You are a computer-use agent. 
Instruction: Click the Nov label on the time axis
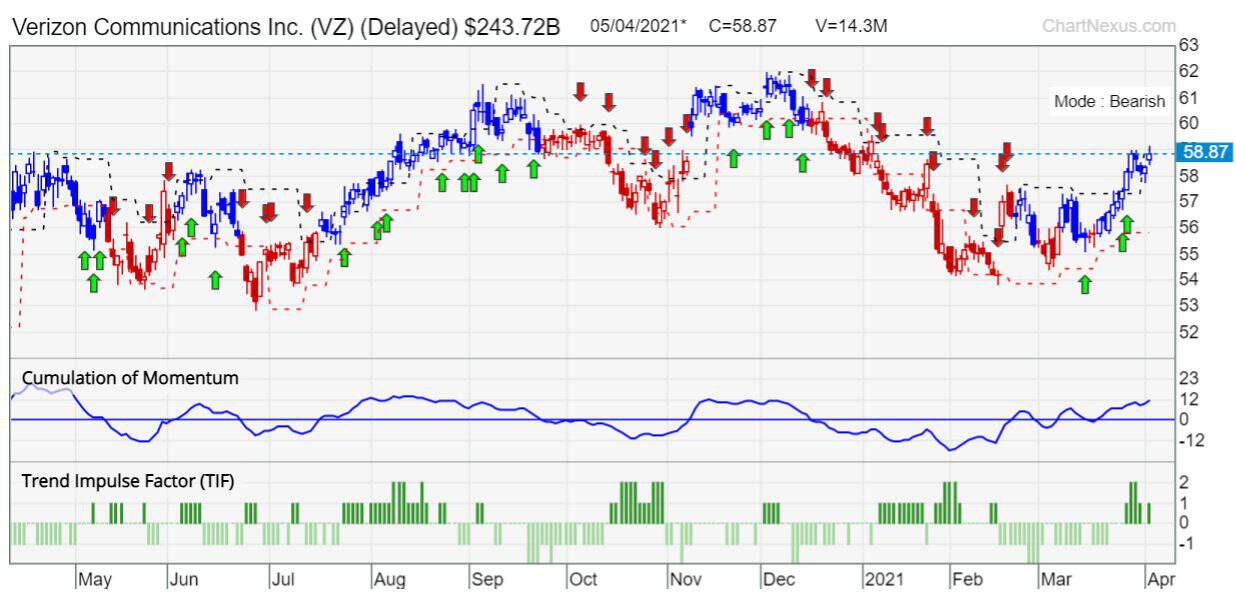point(685,579)
